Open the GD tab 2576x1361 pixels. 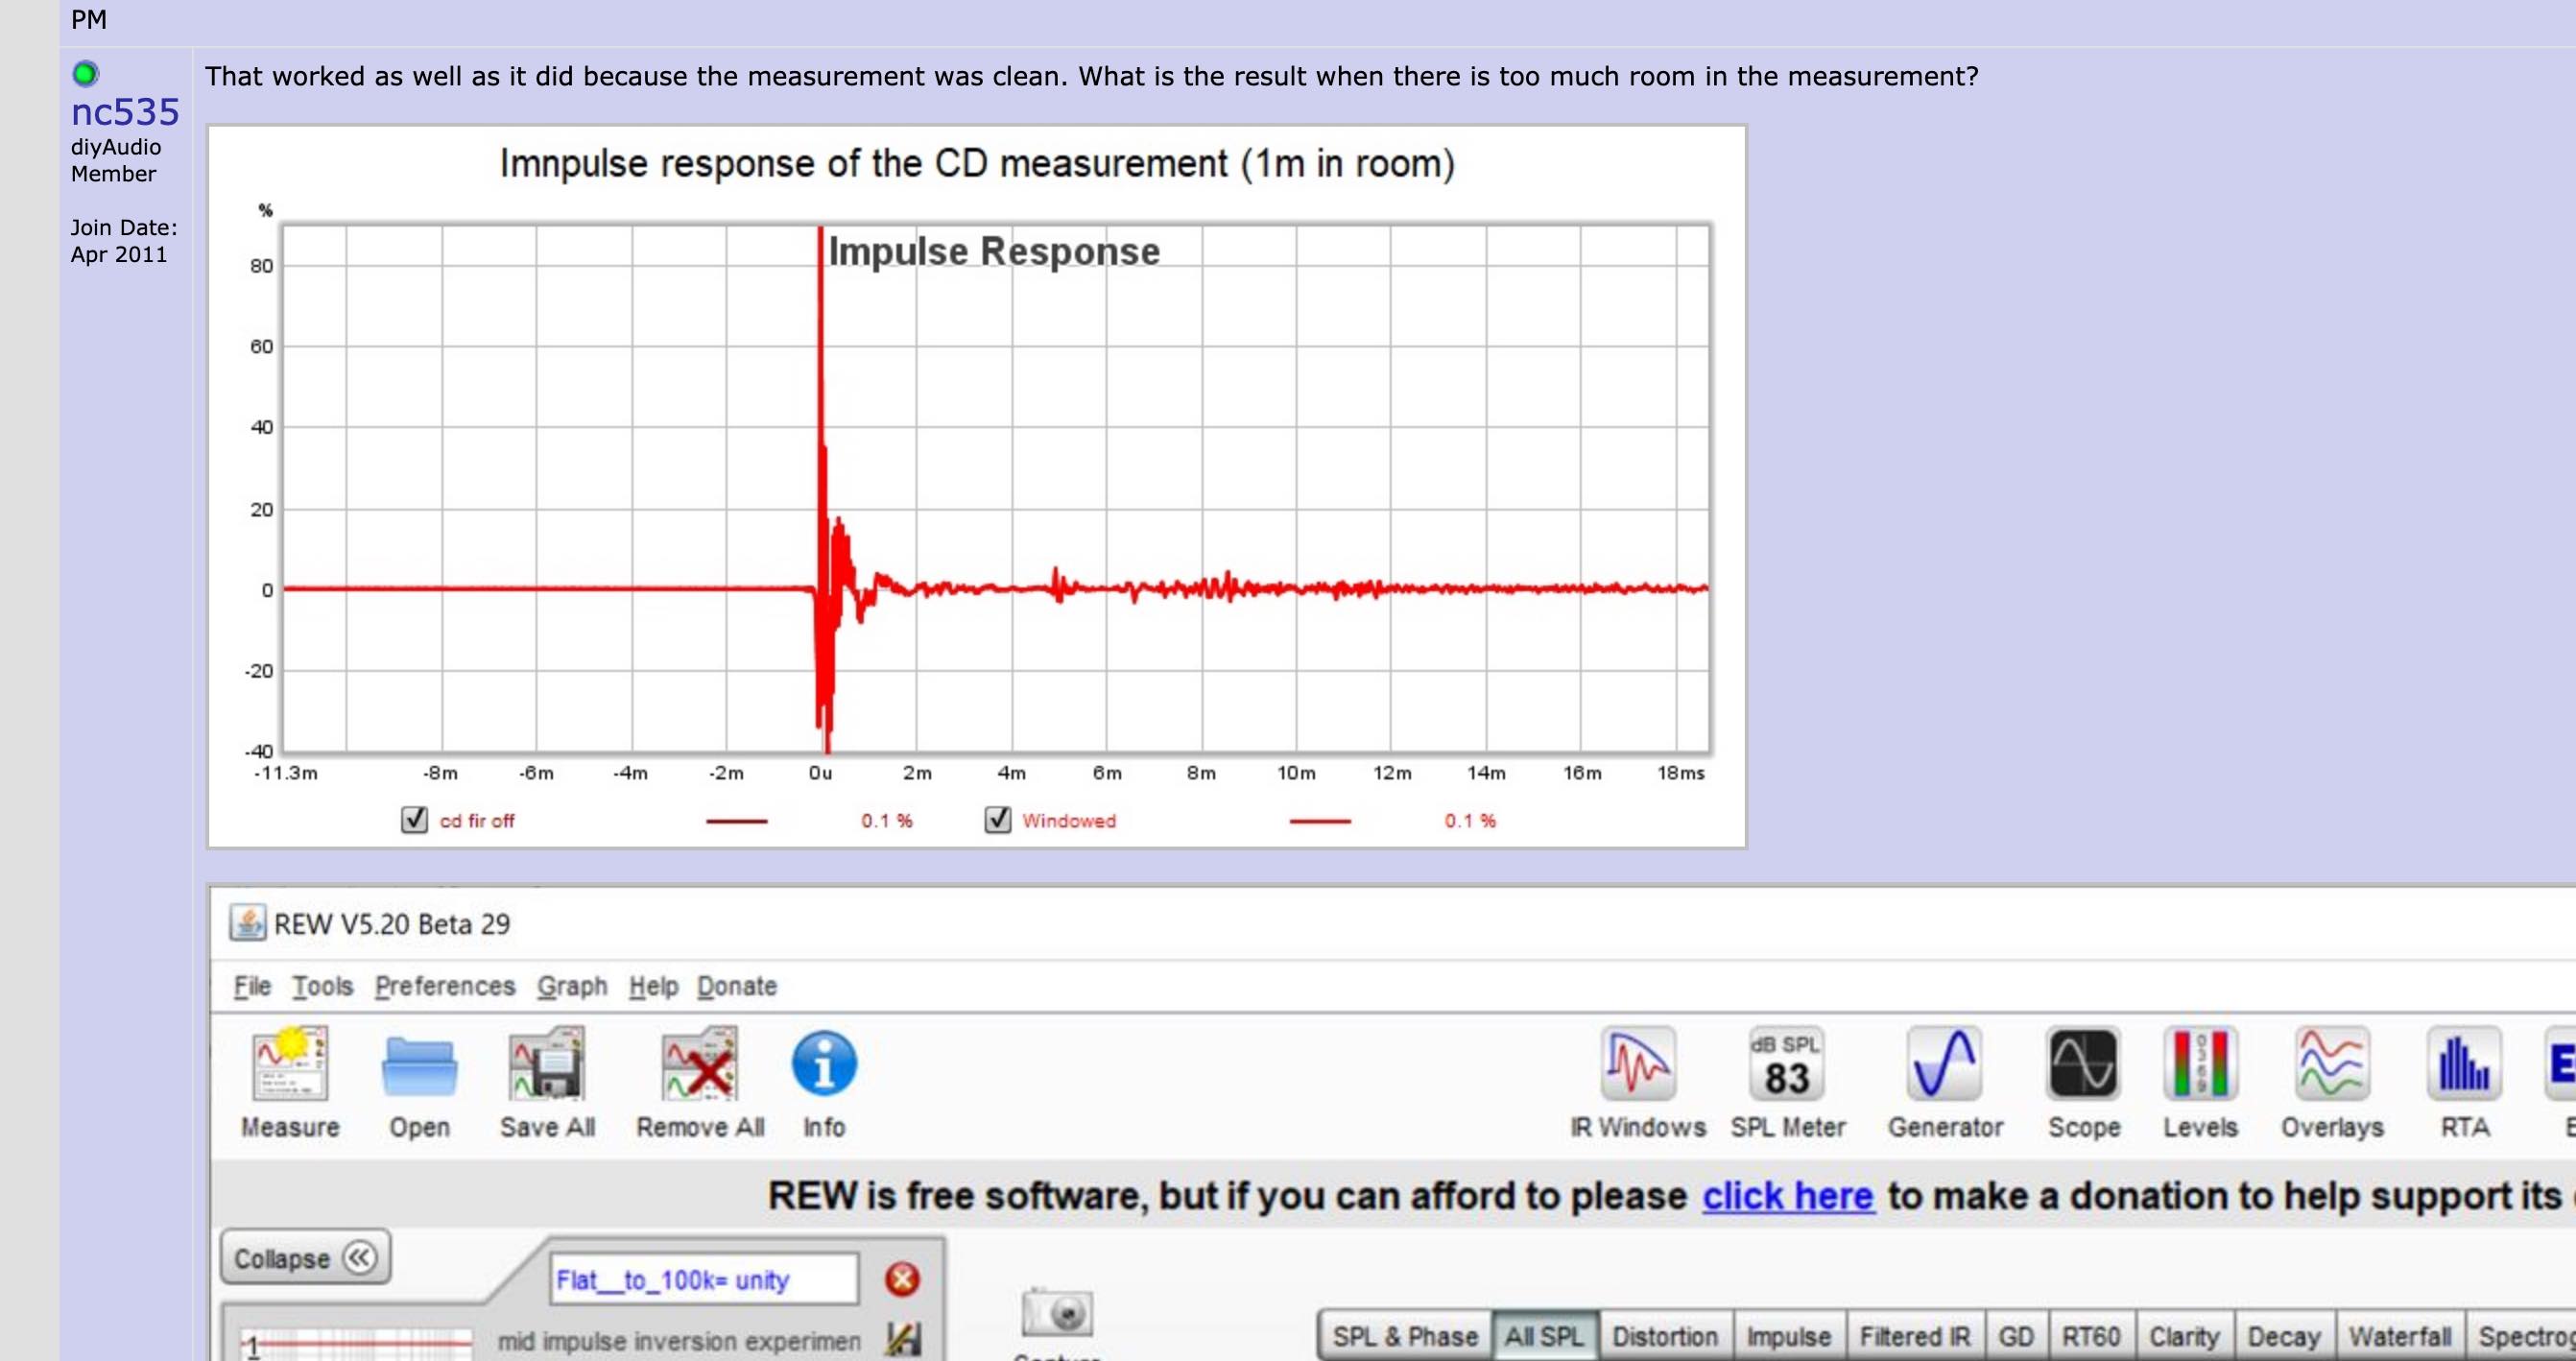pyautogui.click(x=2016, y=1337)
